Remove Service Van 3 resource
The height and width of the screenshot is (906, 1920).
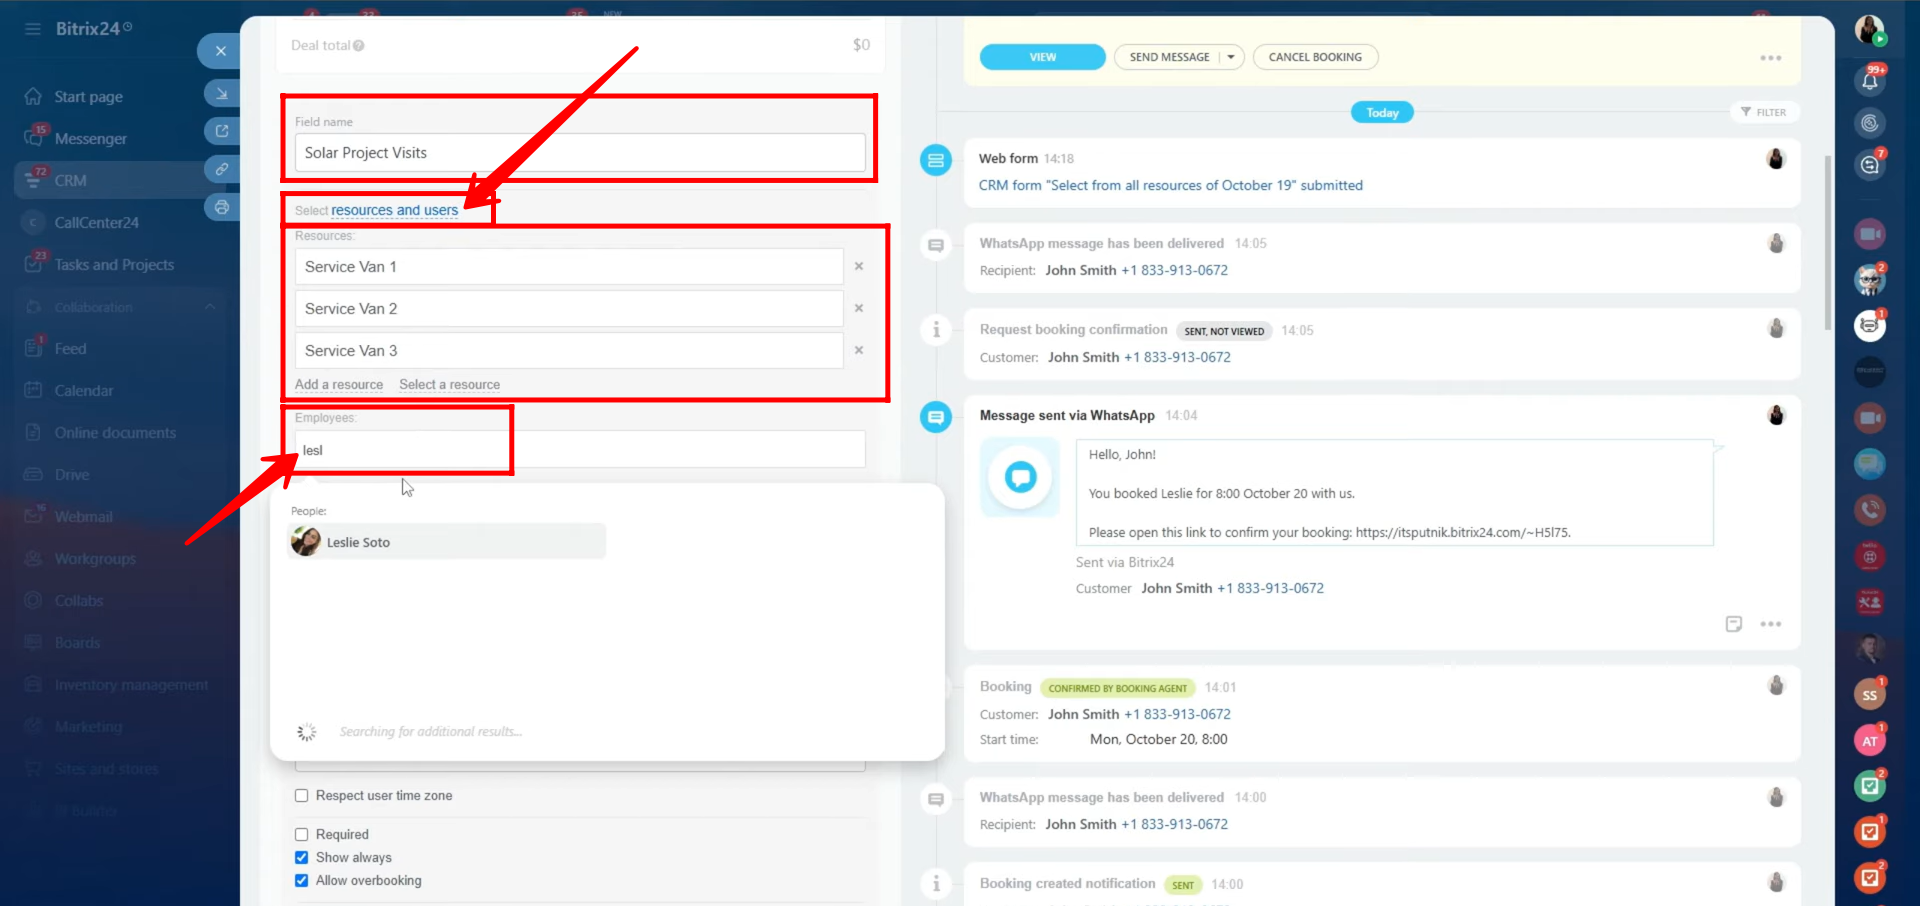858,351
